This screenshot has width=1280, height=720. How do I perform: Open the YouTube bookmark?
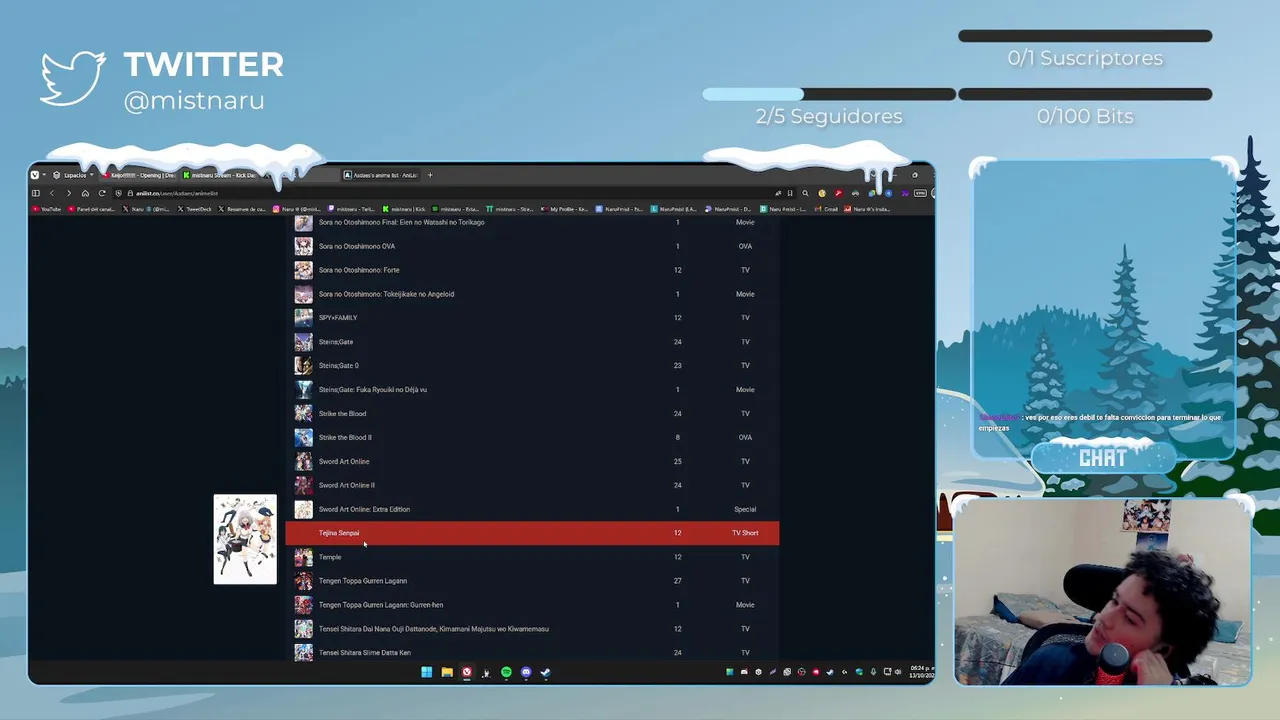[47, 209]
